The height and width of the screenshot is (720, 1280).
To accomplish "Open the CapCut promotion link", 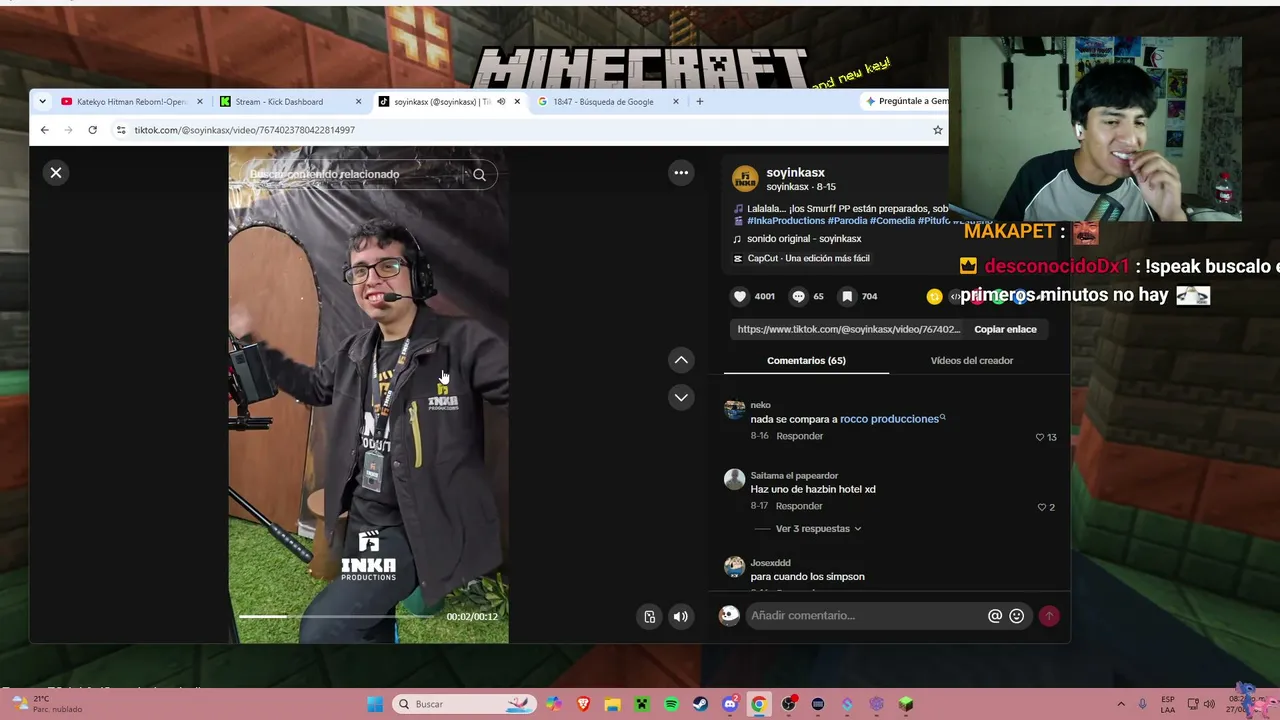I will click(x=801, y=258).
